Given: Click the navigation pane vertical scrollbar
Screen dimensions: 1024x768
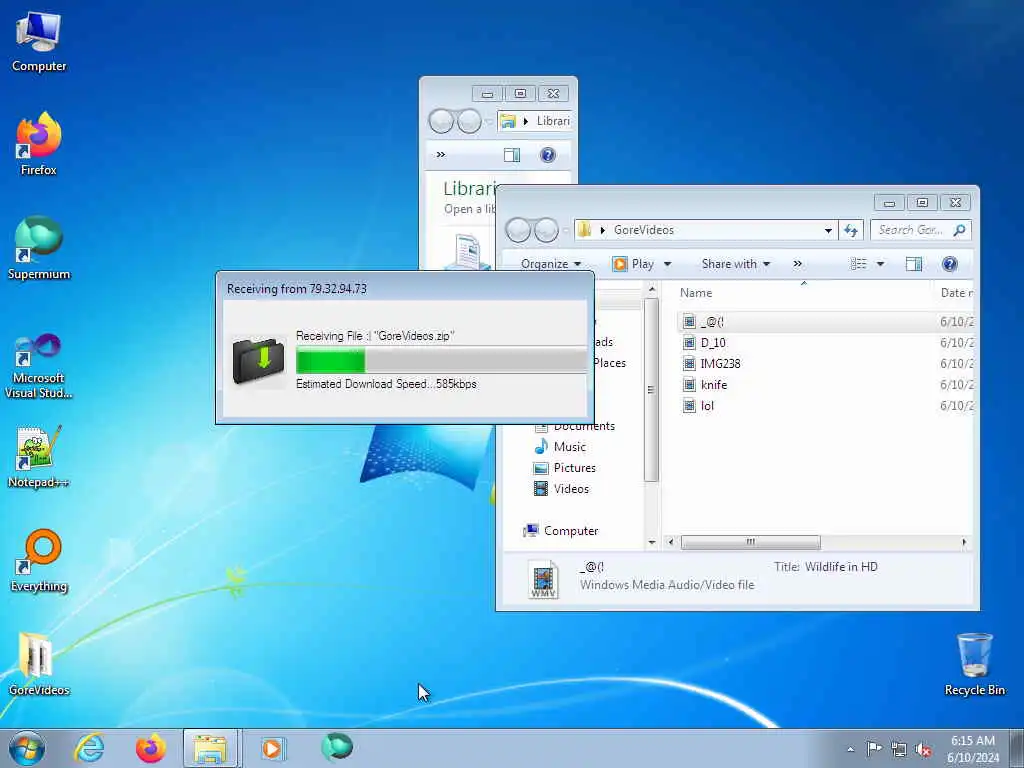Looking at the screenshot, I should coord(650,389).
